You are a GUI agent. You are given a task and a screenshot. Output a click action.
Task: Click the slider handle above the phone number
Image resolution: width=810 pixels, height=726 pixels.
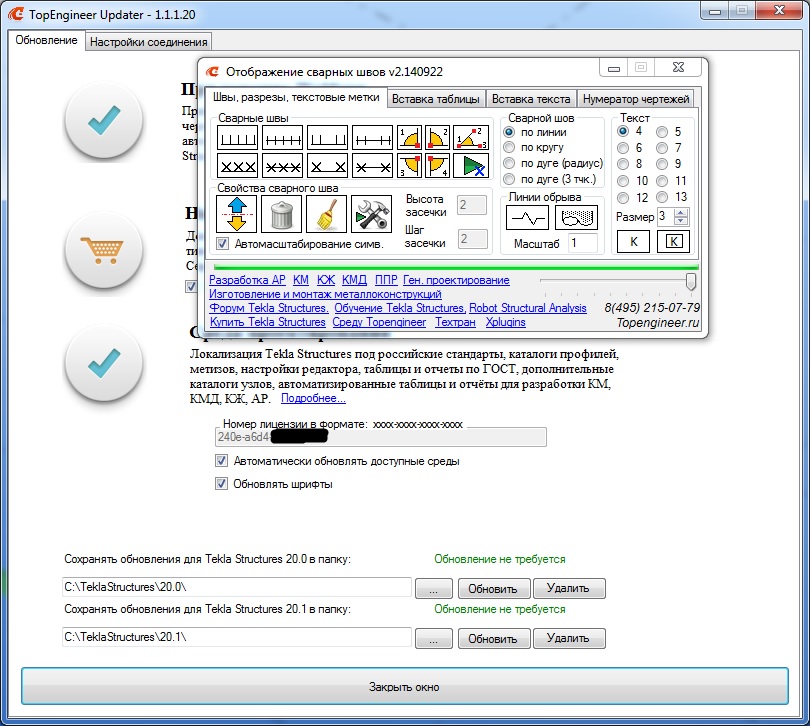pos(691,282)
